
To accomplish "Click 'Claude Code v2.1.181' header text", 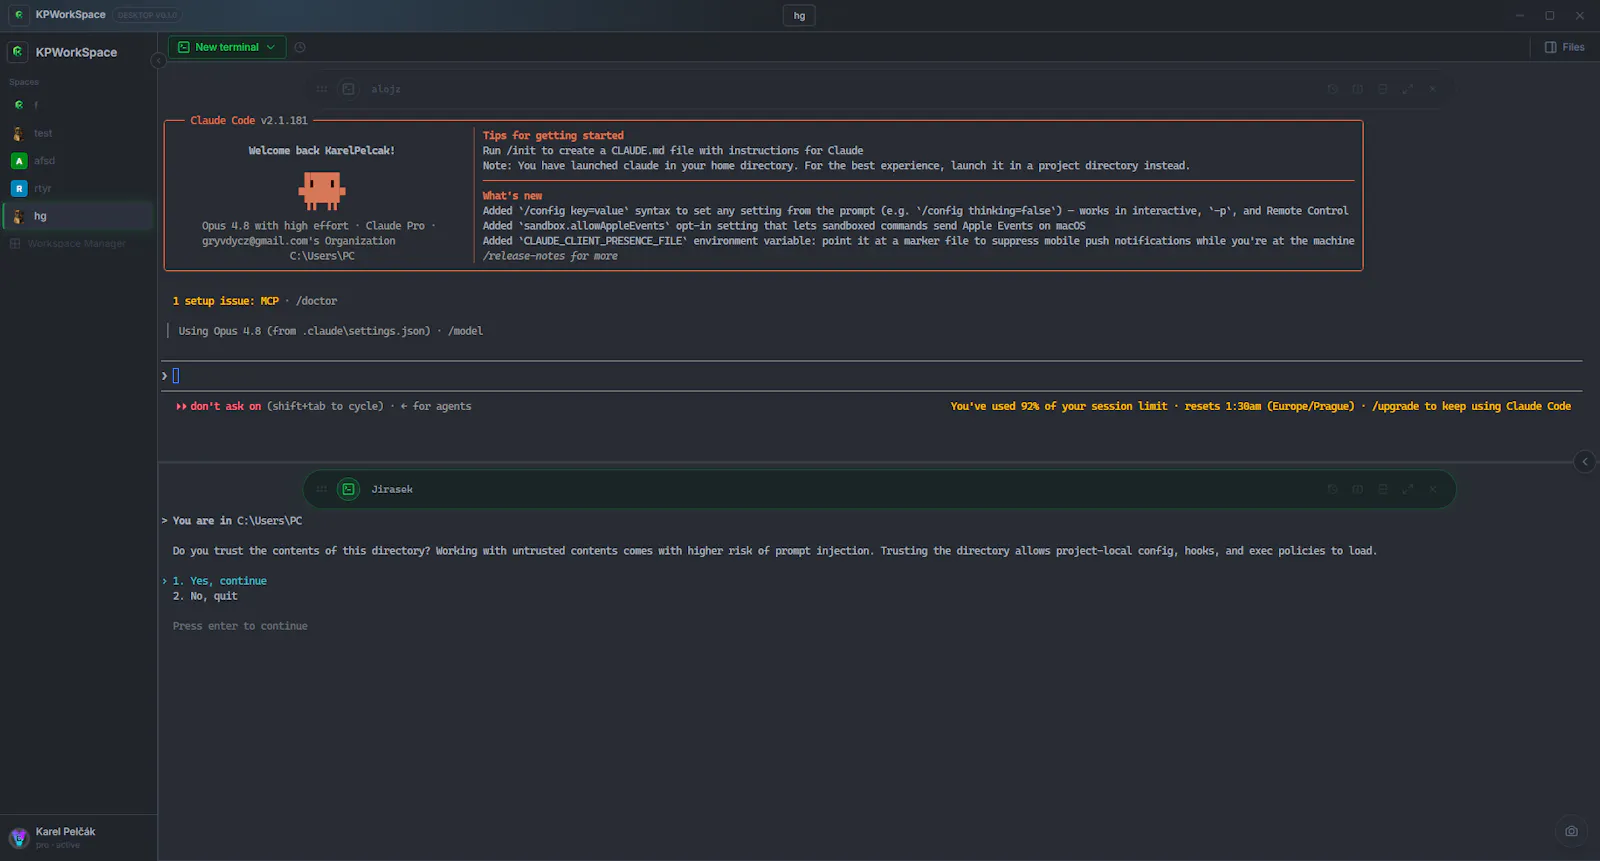I will point(249,120).
